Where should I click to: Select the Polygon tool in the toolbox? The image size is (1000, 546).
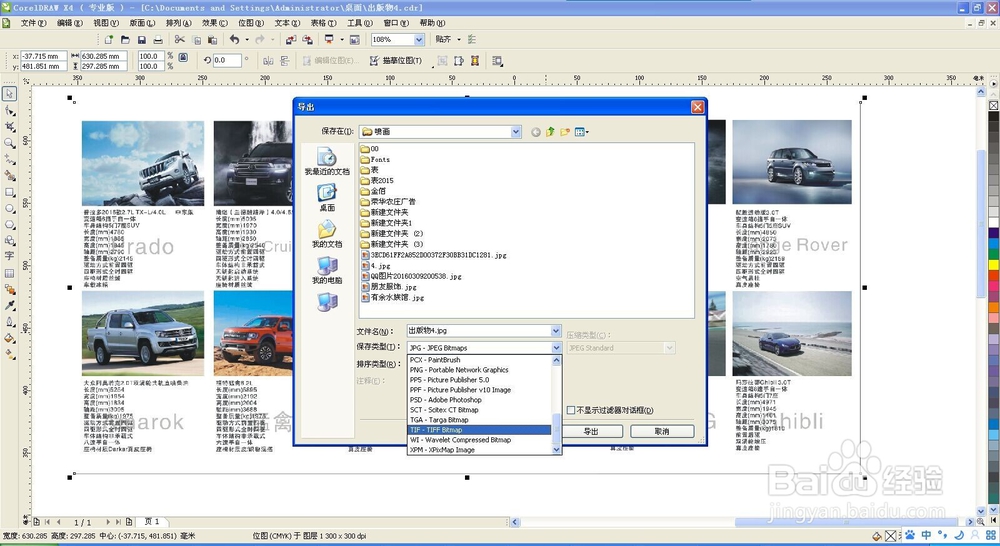[10, 225]
